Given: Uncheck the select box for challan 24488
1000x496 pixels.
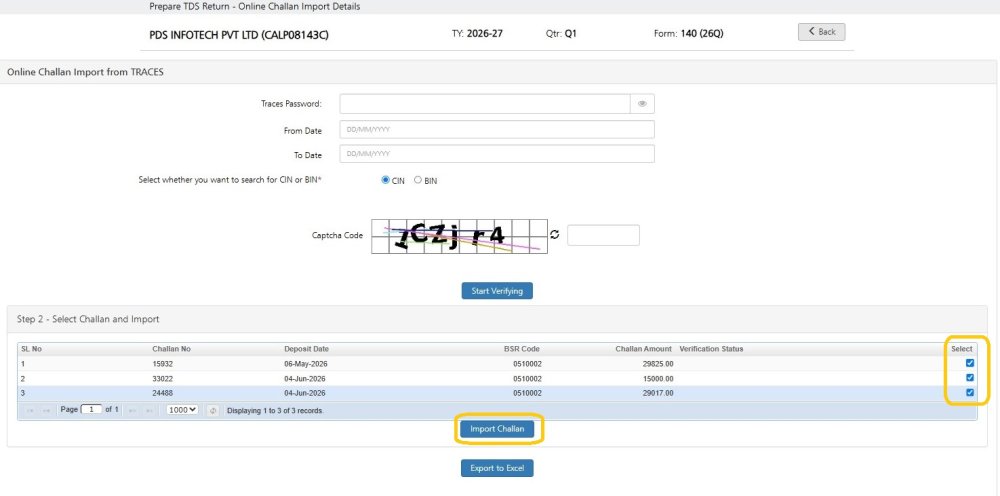Looking at the screenshot, I should click(x=970, y=393).
